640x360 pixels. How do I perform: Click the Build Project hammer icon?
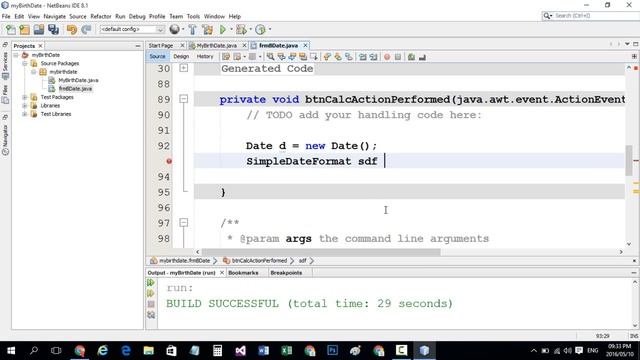[x=192, y=29]
